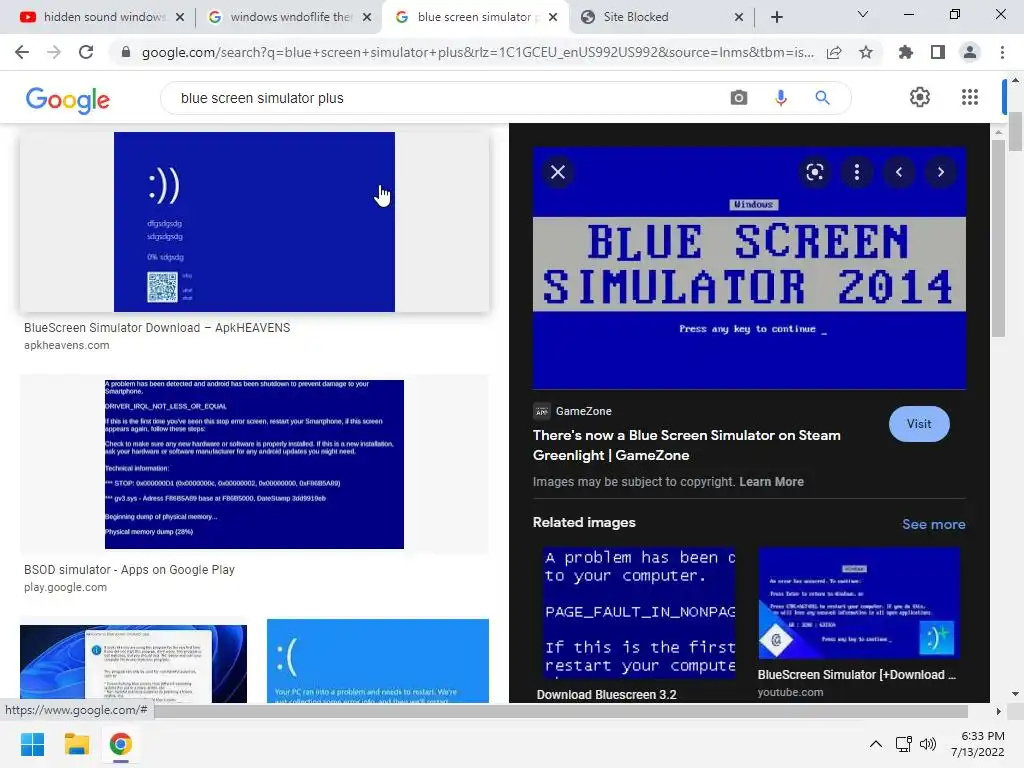
Task: Start voice search with the microphone
Action: [x=780, y=98]
